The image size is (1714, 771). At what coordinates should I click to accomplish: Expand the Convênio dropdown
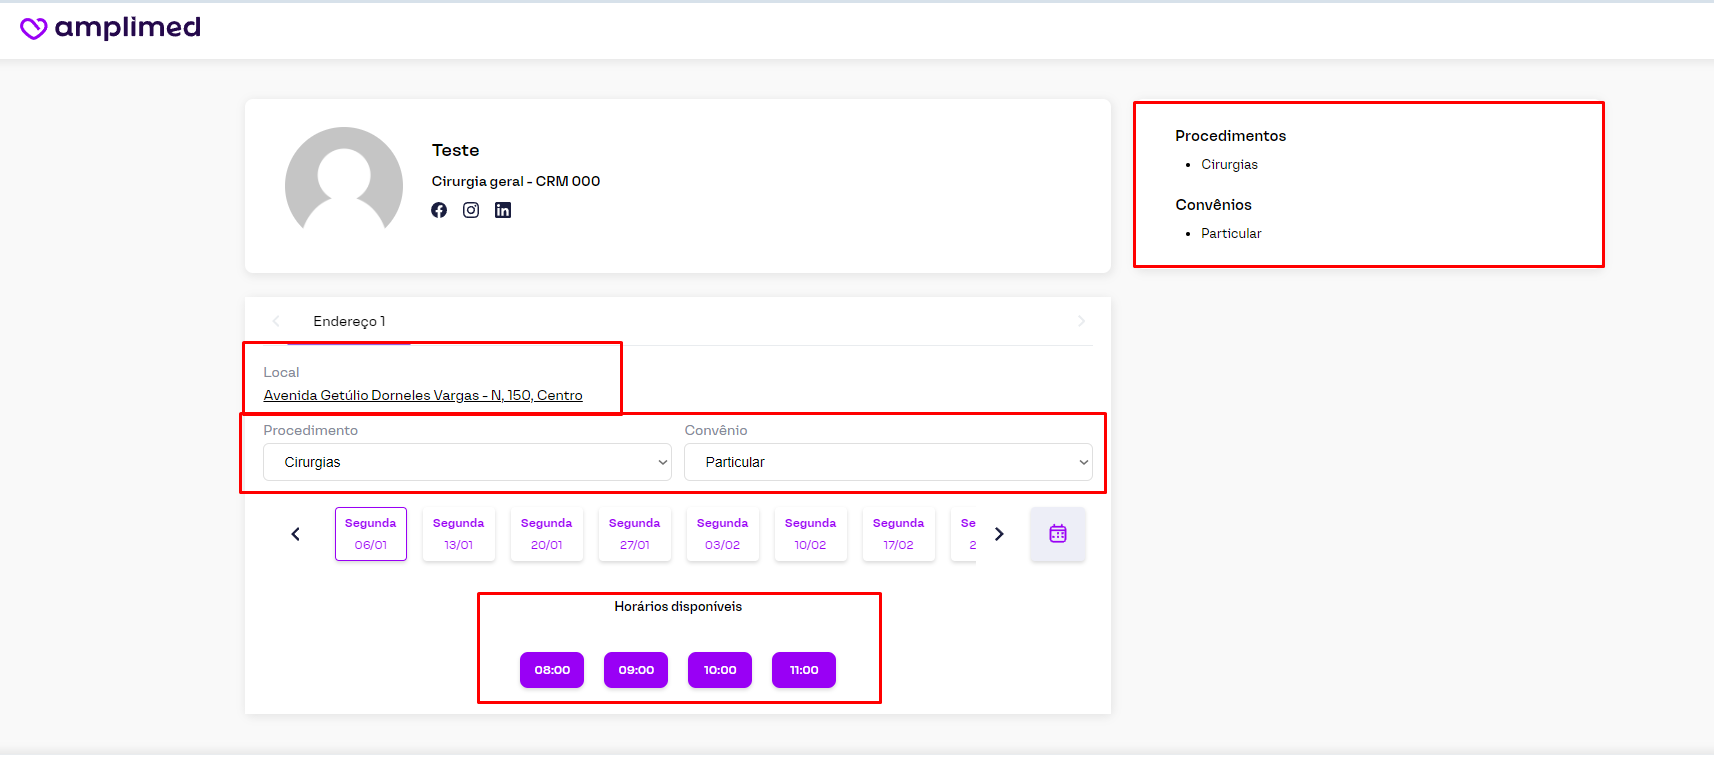888,462
